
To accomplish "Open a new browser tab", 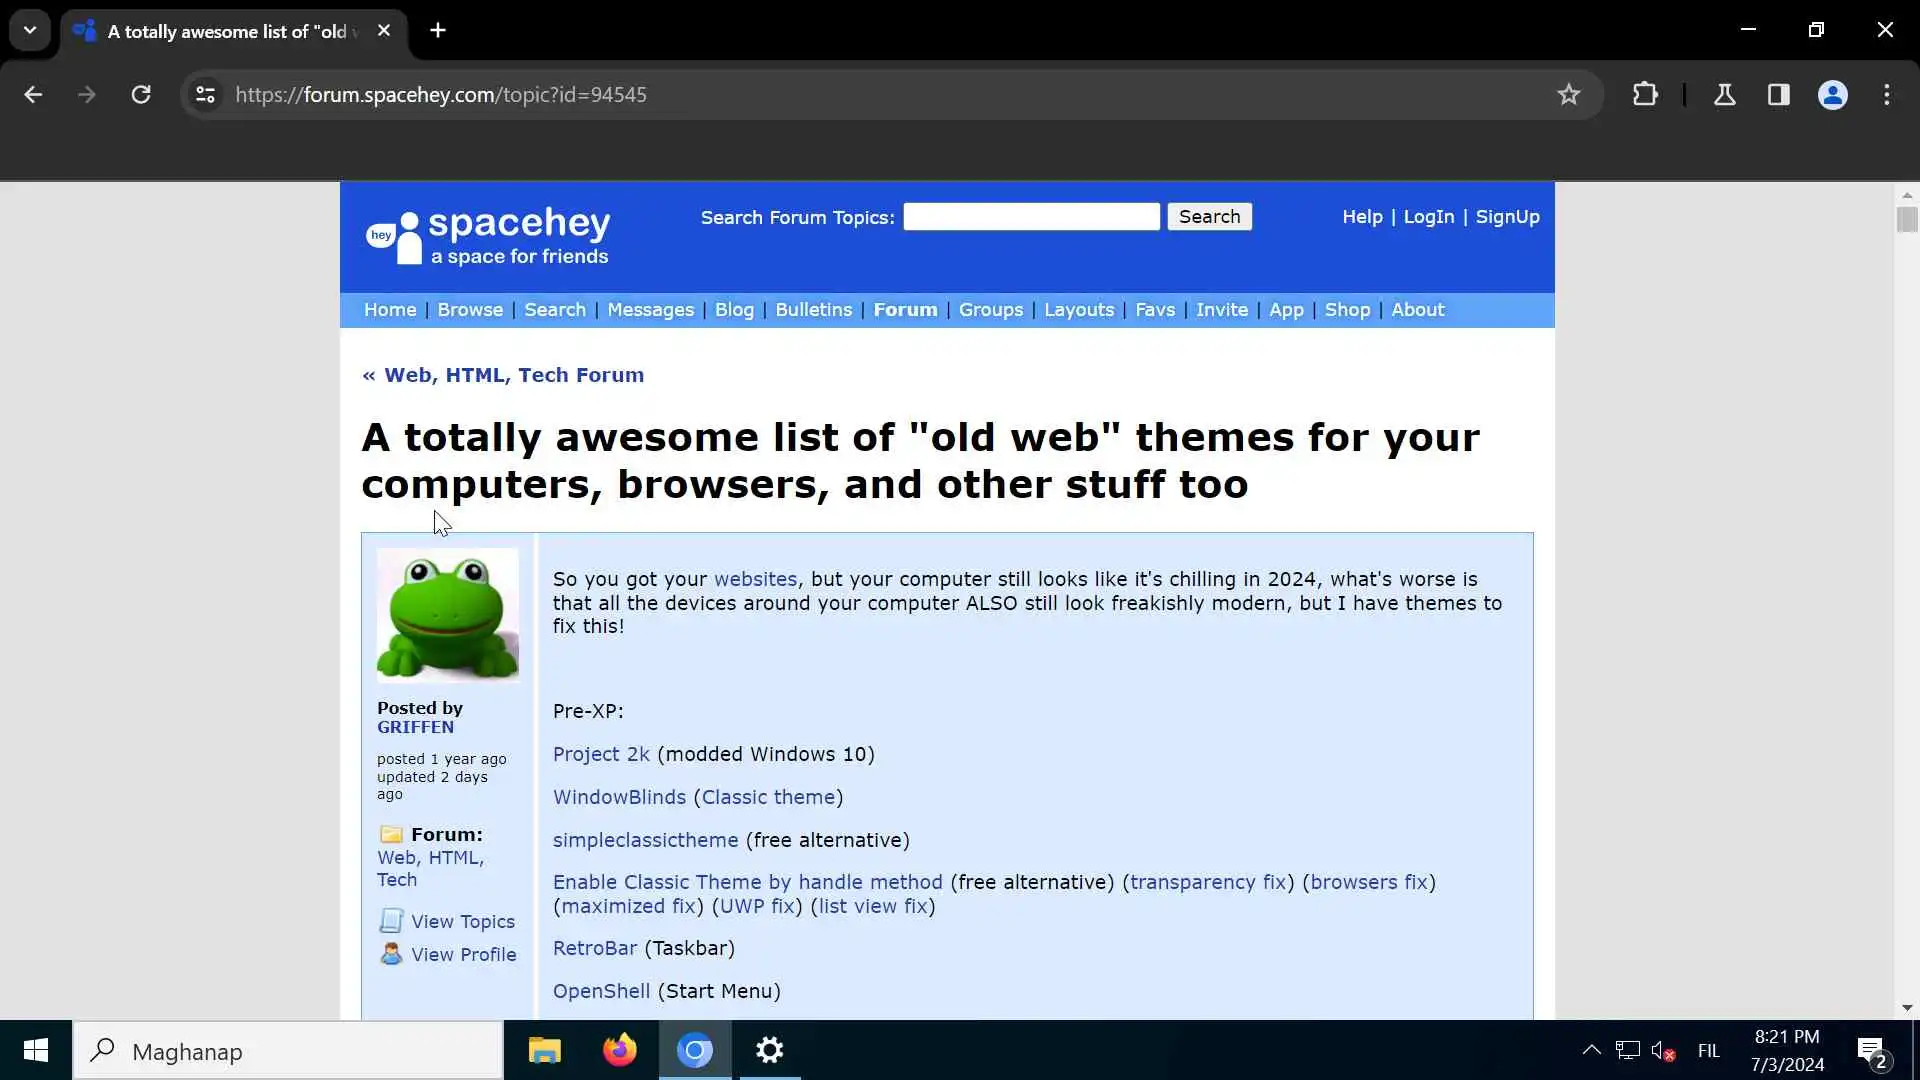I will (438, 30).
